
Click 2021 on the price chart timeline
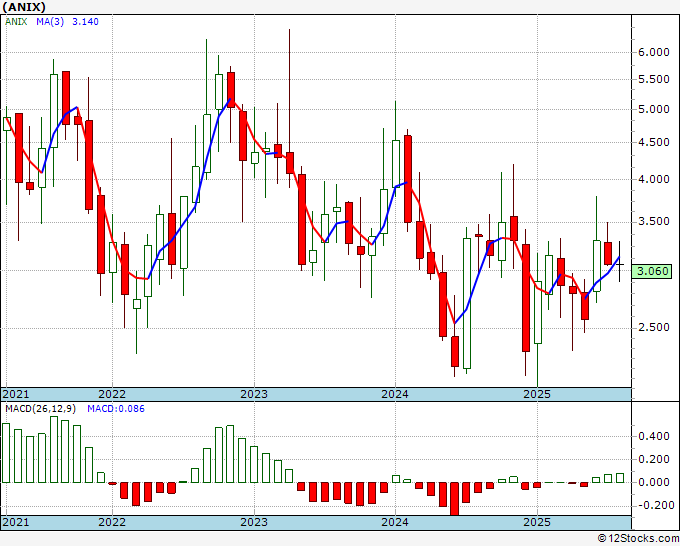pyautogui.click(x=16, y=394)
